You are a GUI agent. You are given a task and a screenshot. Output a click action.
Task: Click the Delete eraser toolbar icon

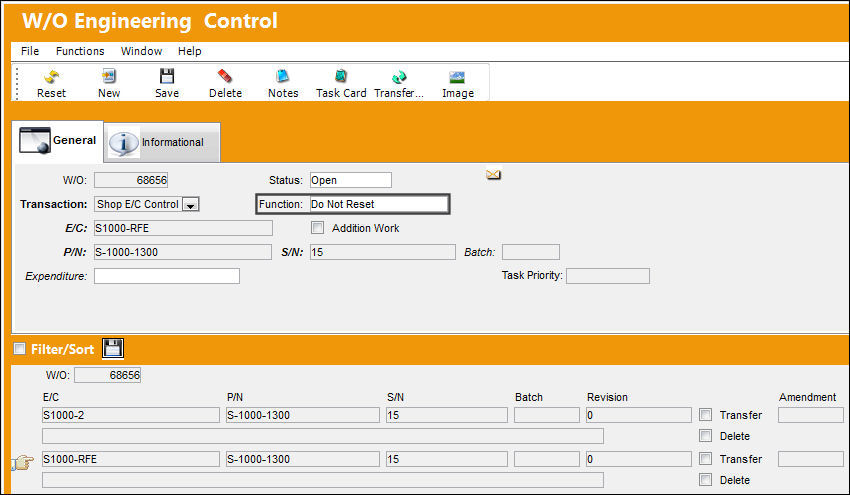click(x=225, y=76)
